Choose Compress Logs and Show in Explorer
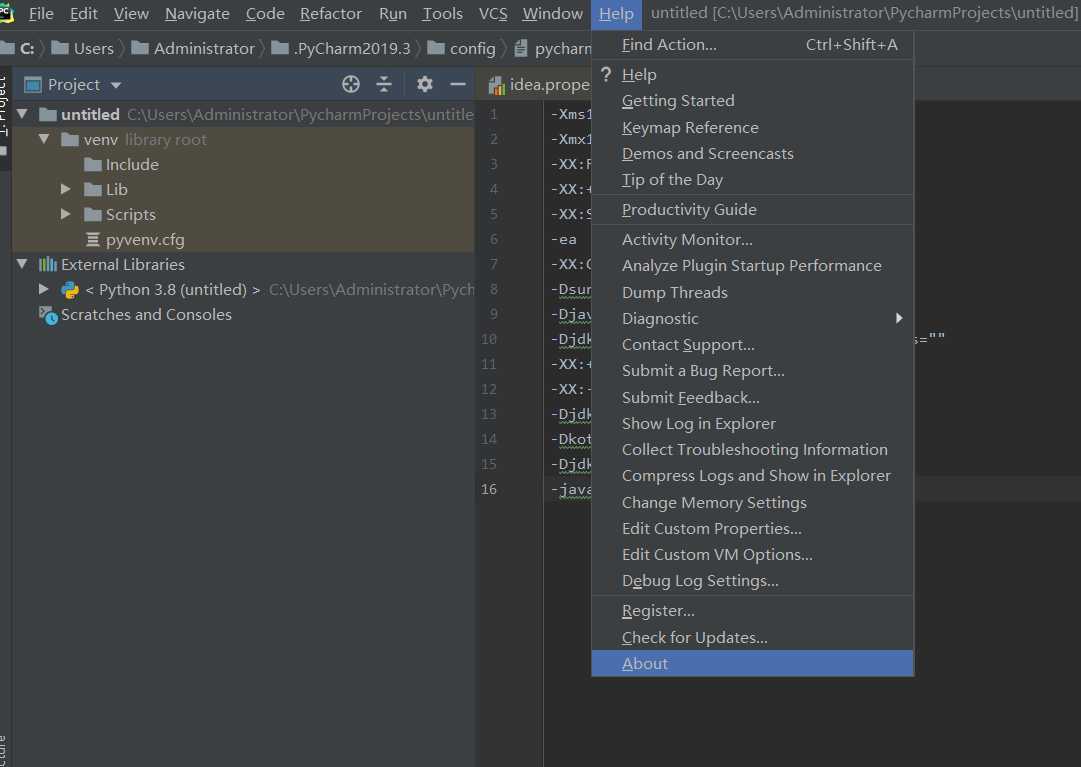This screenshot has height=767, width=1081. click(753, 476)
